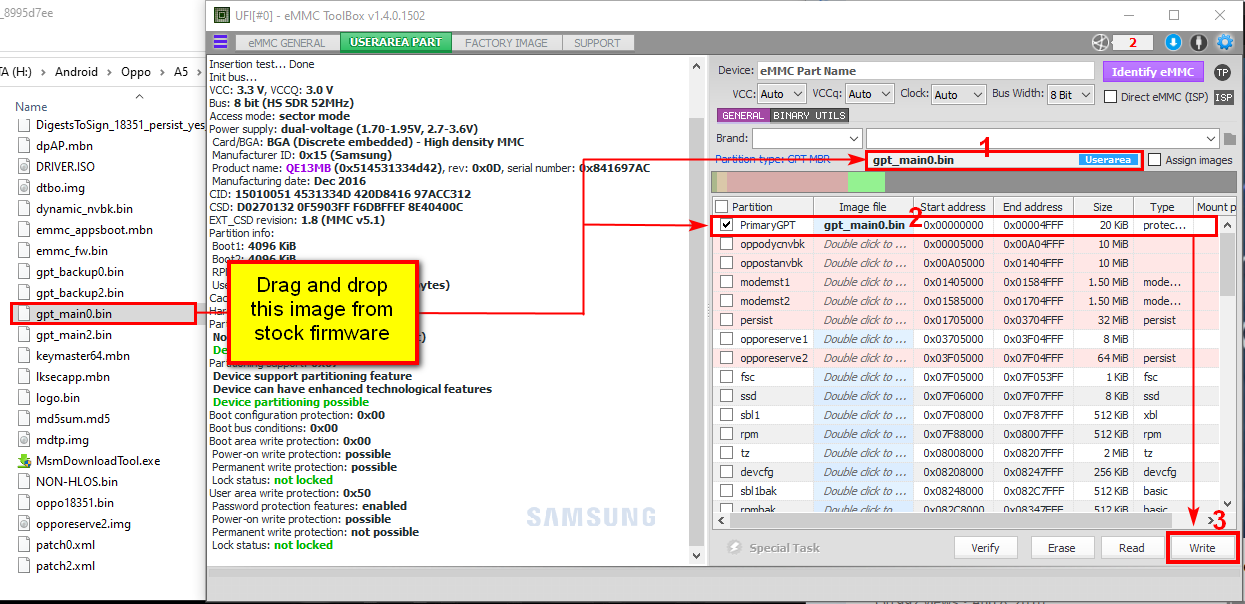
Task: Click the opporeserve2.img file icon
Action: point(24,524)
